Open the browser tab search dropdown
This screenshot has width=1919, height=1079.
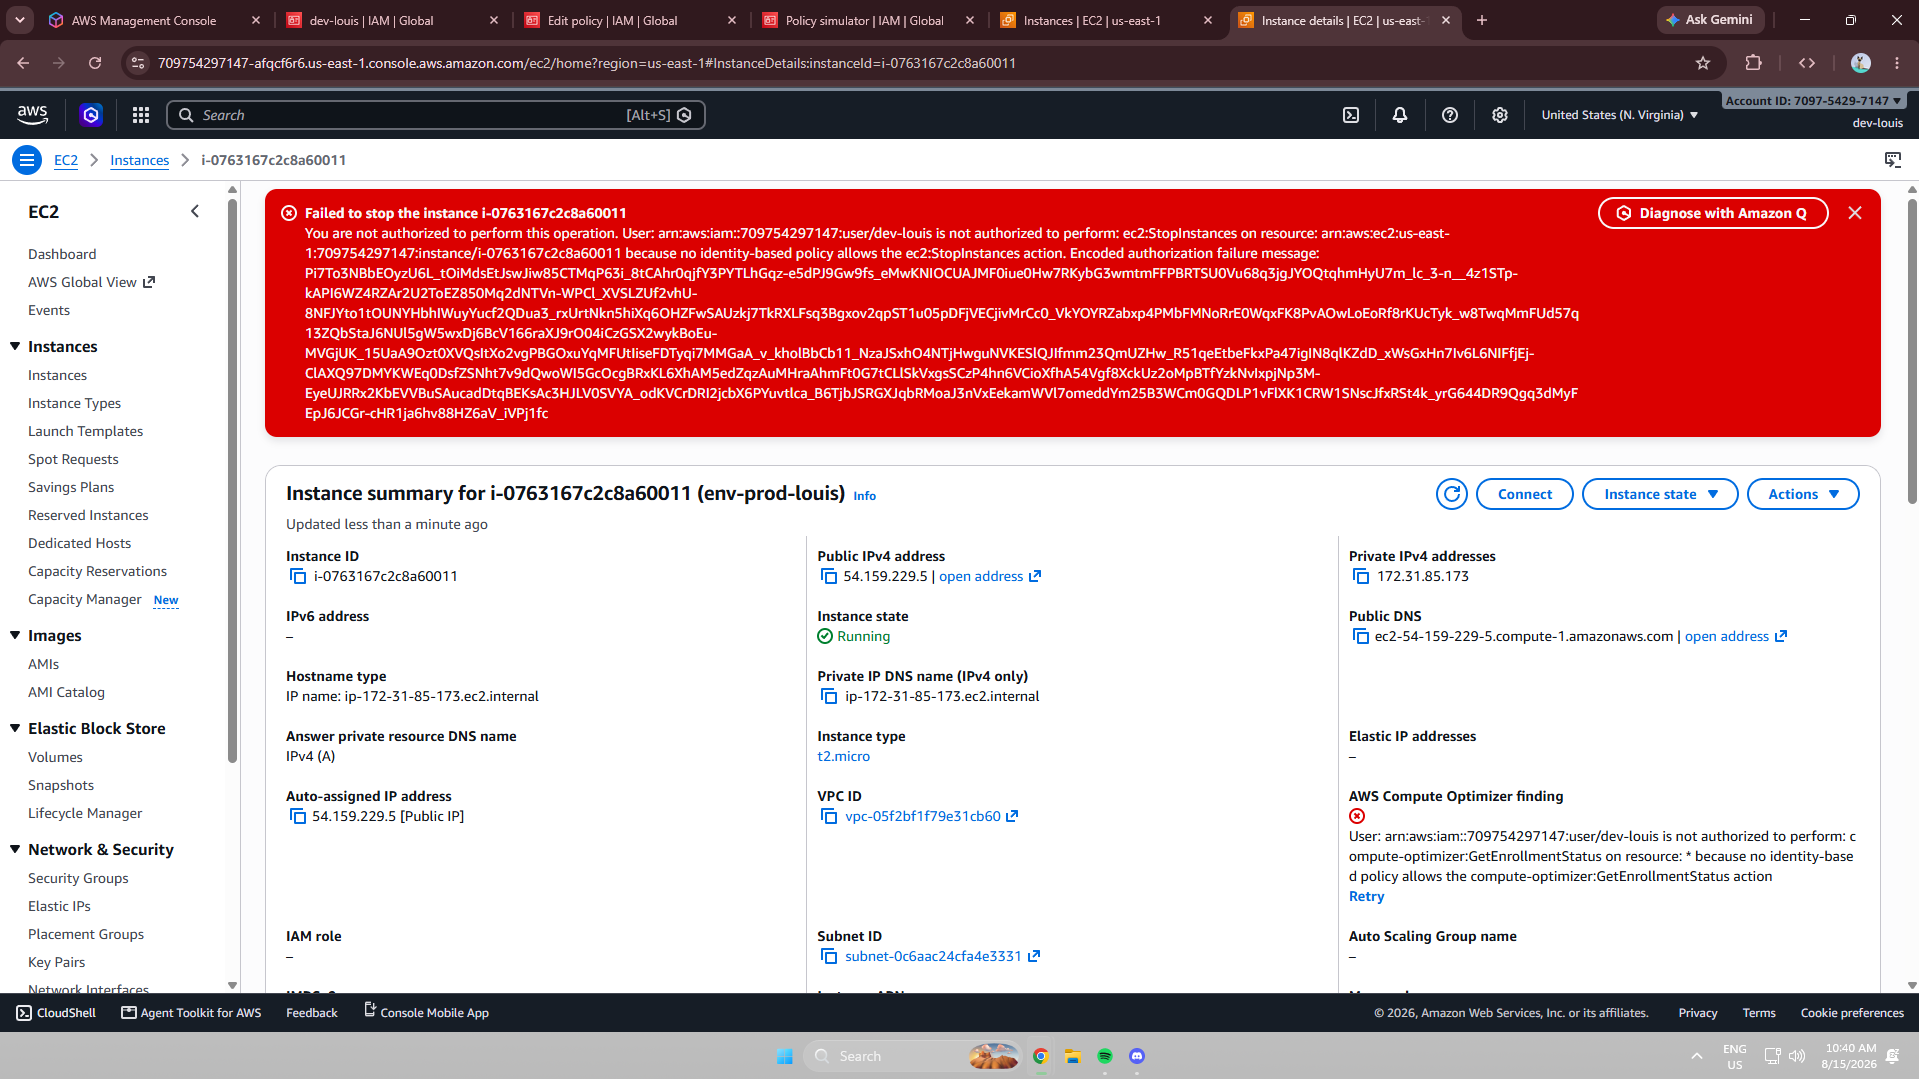[x=20, y=20]
